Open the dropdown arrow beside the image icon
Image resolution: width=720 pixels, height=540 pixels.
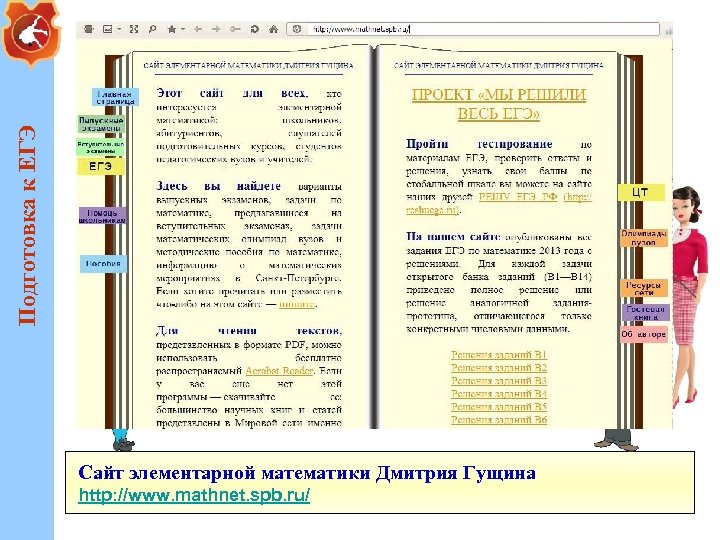click(119, 29)
